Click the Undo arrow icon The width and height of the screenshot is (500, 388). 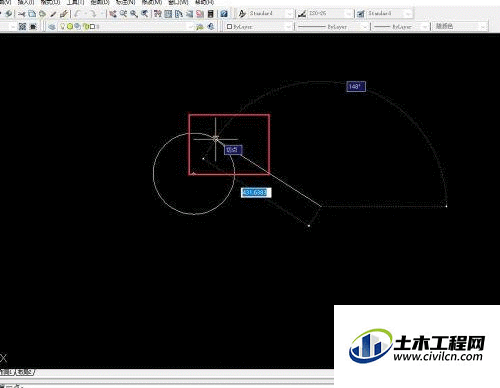click(x=78, y=14)
